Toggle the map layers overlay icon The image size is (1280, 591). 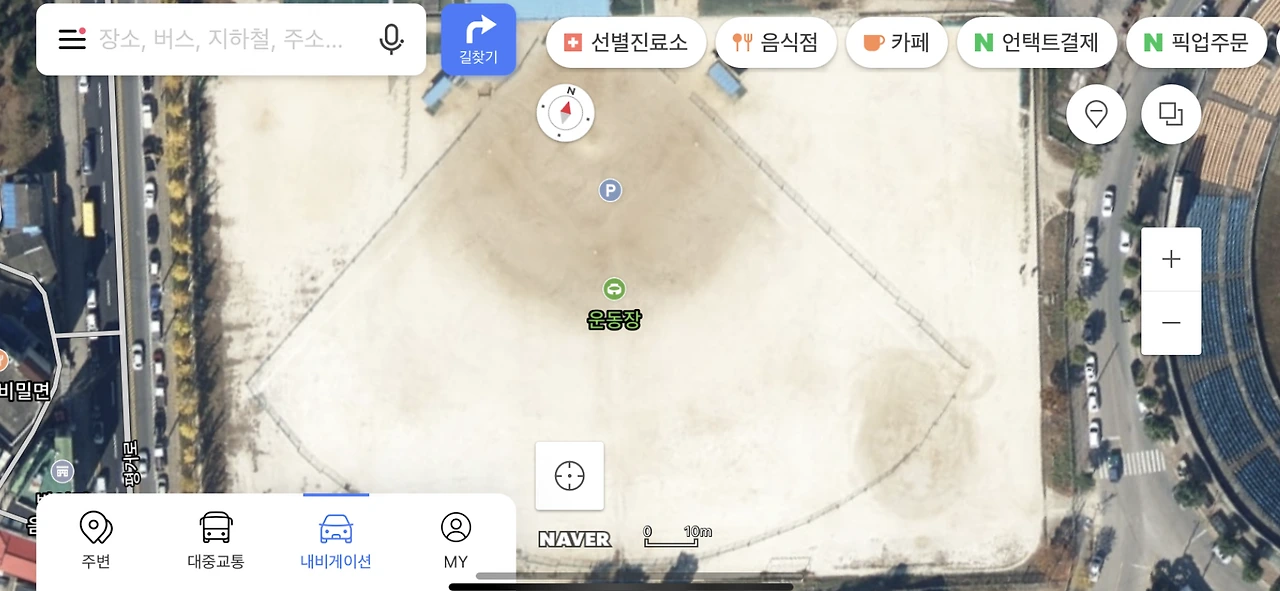(x=1171, y=114)
